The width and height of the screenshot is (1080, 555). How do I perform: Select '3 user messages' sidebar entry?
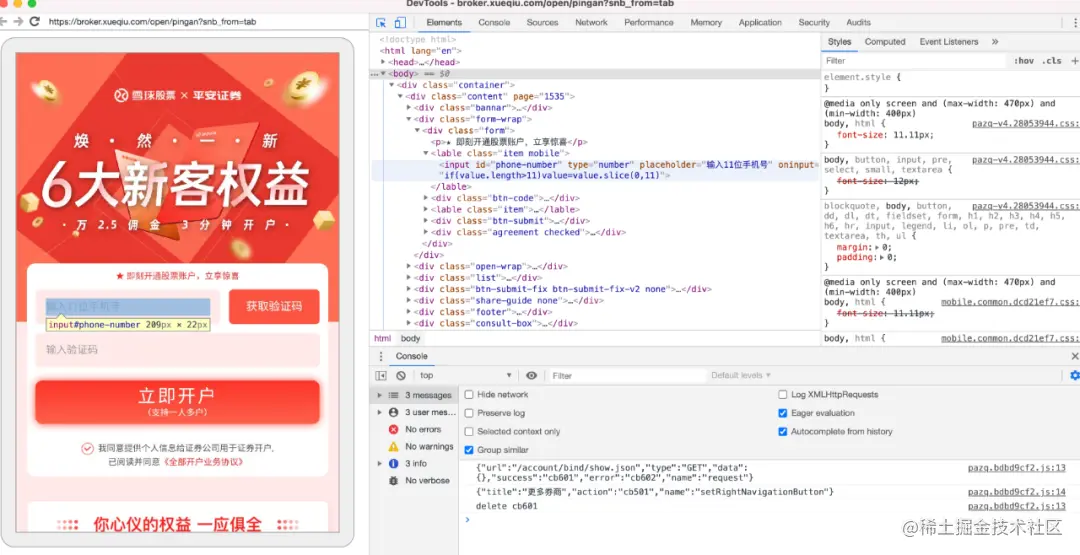point(415,412)
